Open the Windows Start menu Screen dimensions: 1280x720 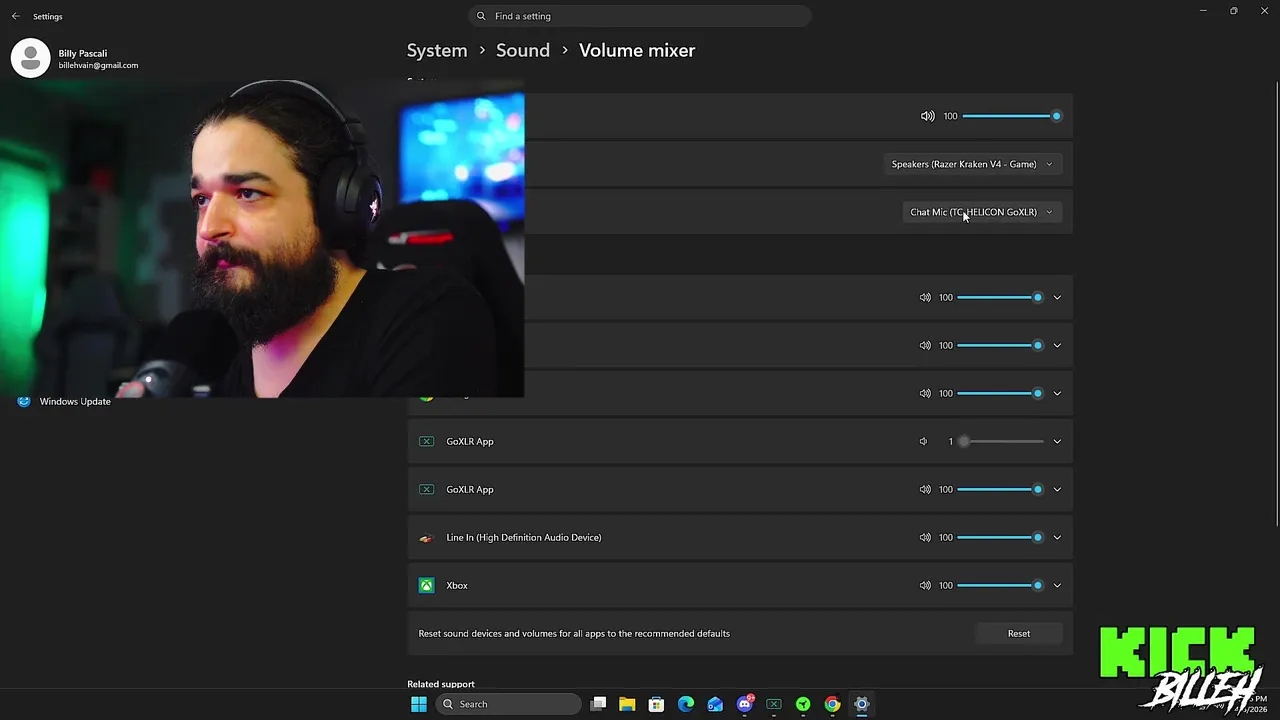(x=419, y=704)
